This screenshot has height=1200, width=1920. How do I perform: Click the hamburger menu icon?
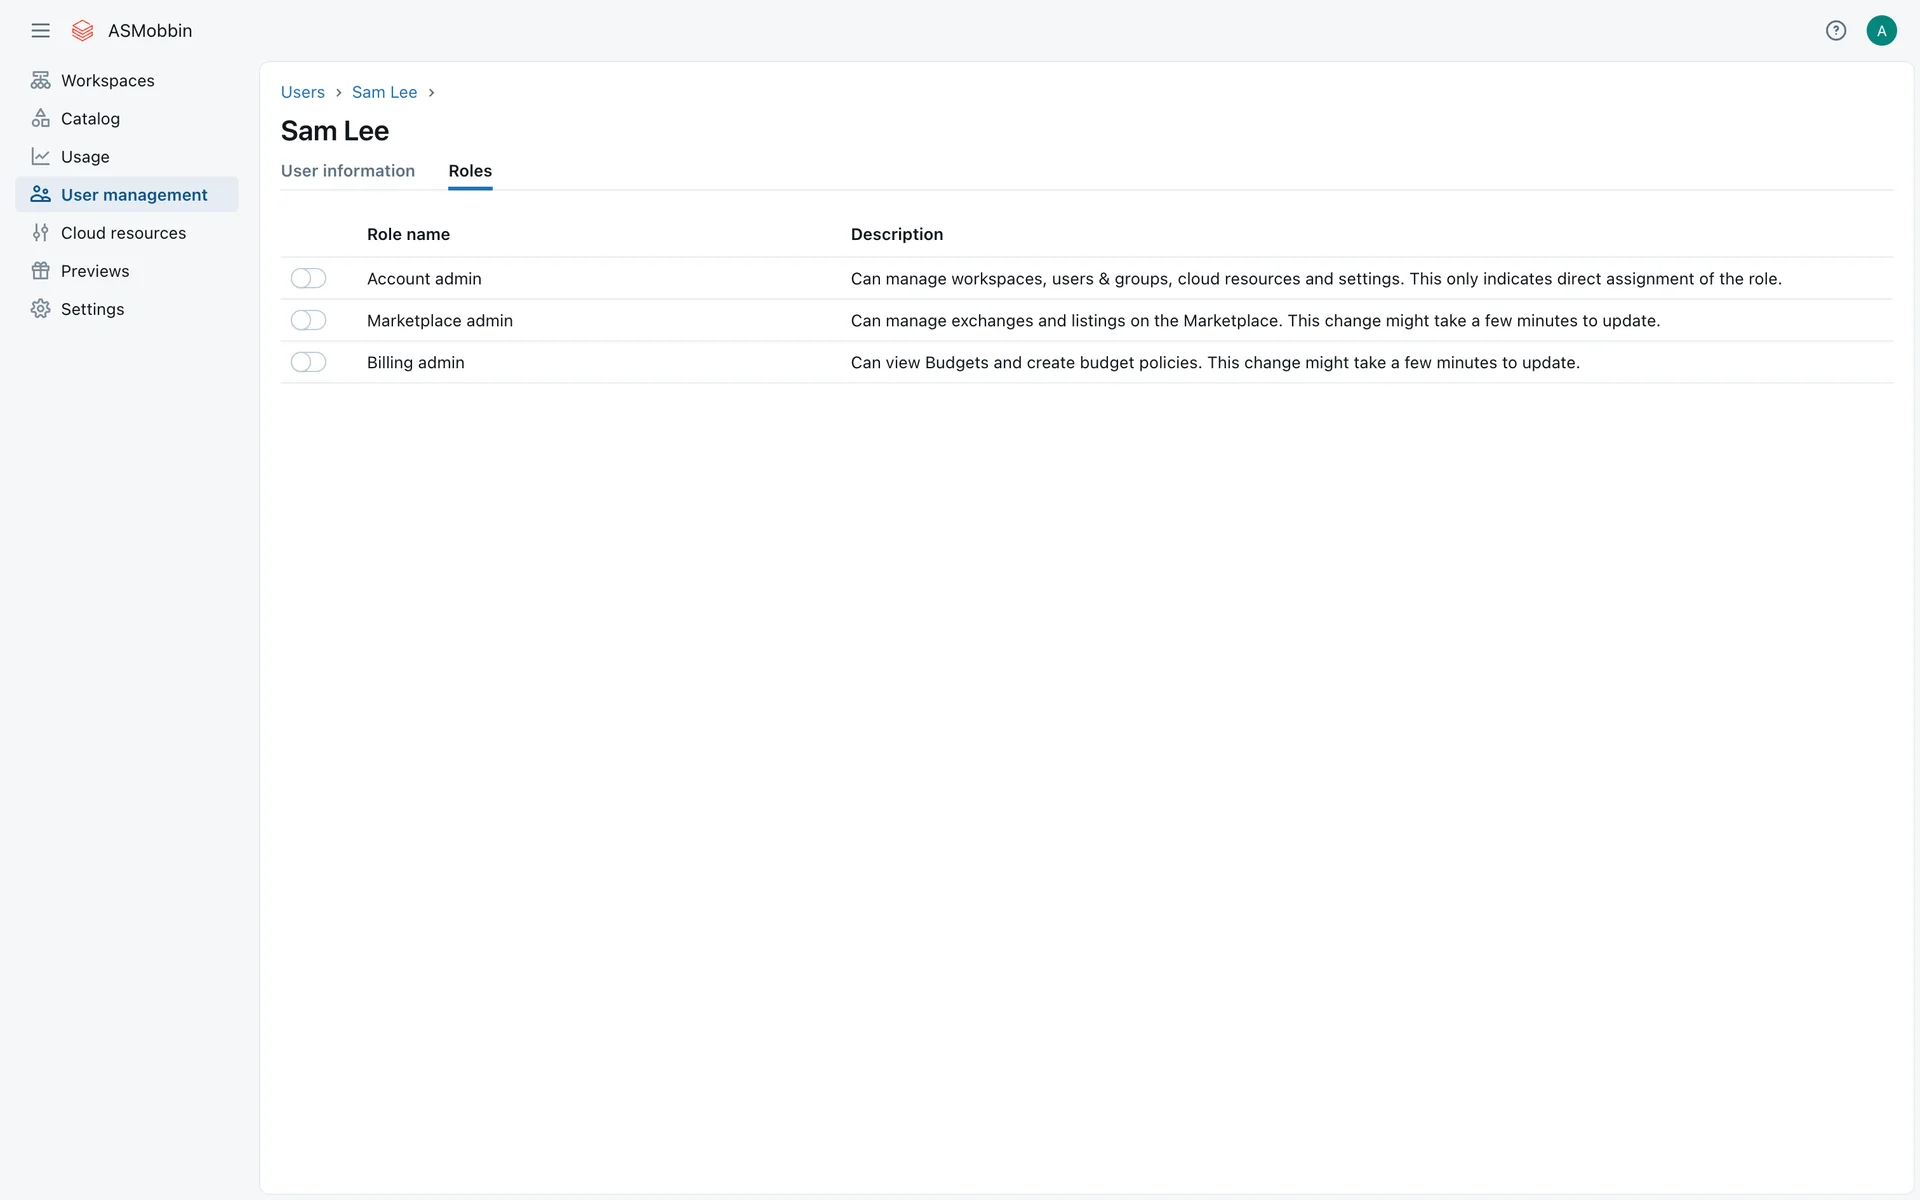[40, 31]
